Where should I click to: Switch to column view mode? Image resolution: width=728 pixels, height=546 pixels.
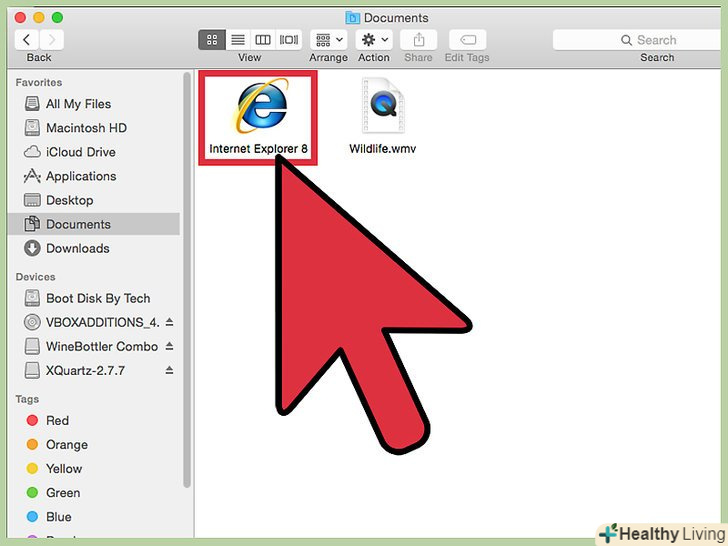pos(263,40)
